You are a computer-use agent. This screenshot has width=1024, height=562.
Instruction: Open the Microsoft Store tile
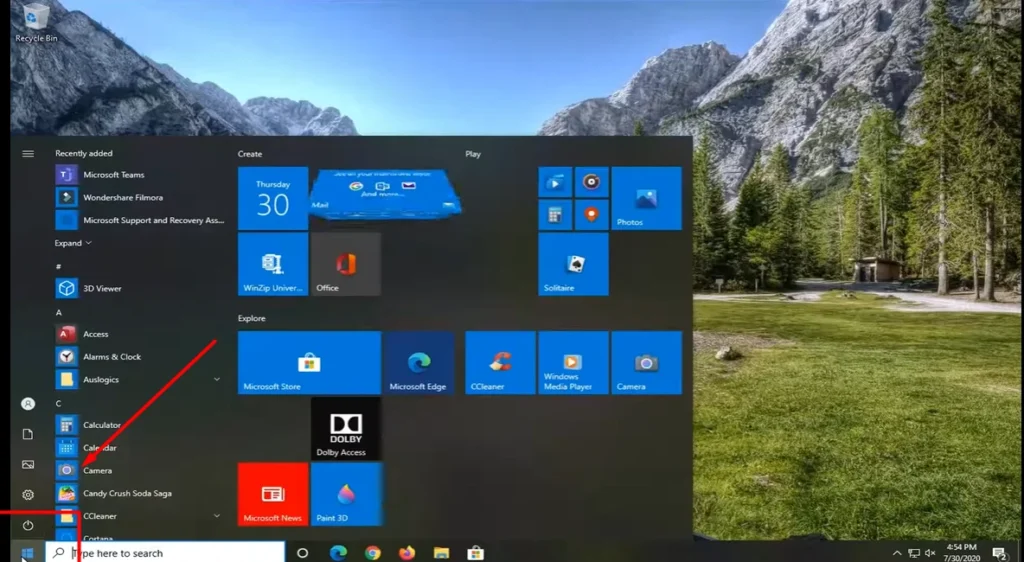tap(310, 363)
